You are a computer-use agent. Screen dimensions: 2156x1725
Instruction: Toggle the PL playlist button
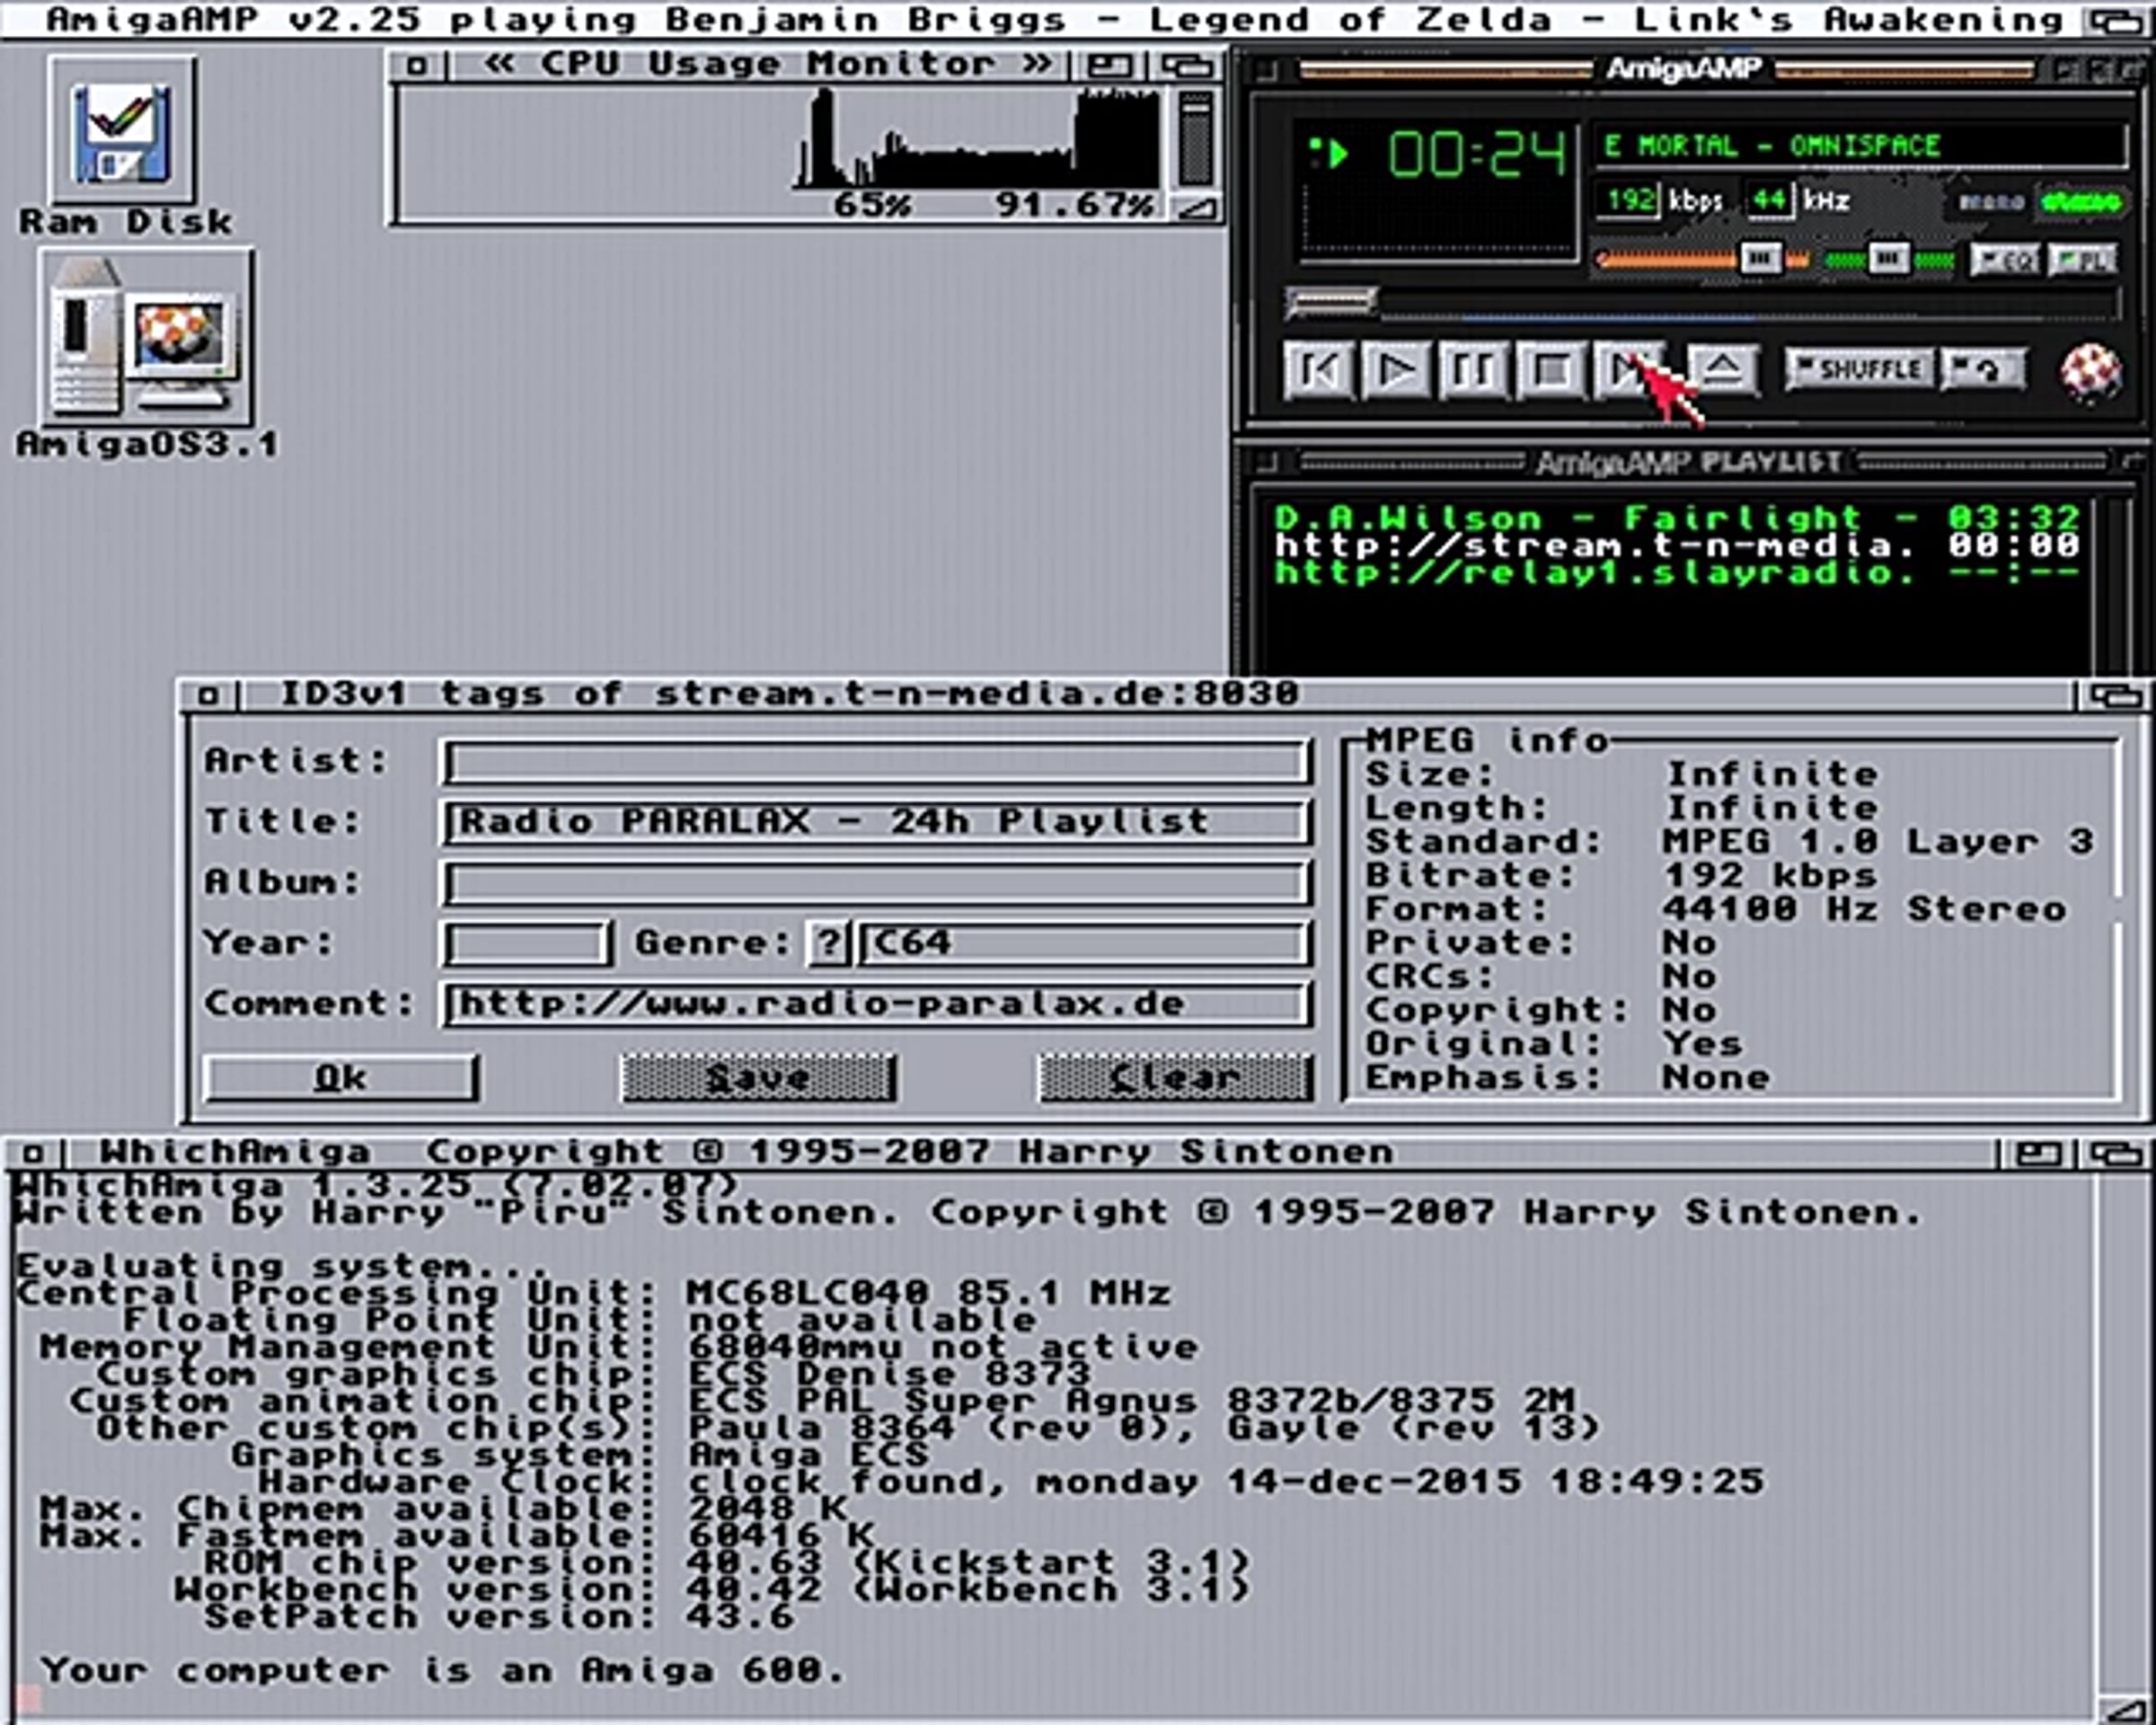(2083, 260)
